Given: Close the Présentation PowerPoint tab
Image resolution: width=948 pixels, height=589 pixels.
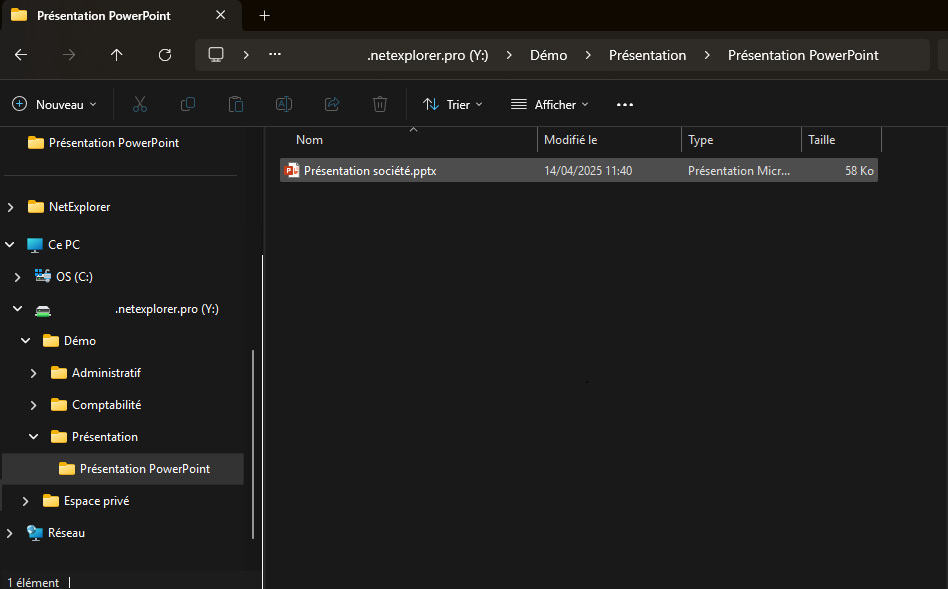Looking at the screenshot, I should tap(221, 15).
